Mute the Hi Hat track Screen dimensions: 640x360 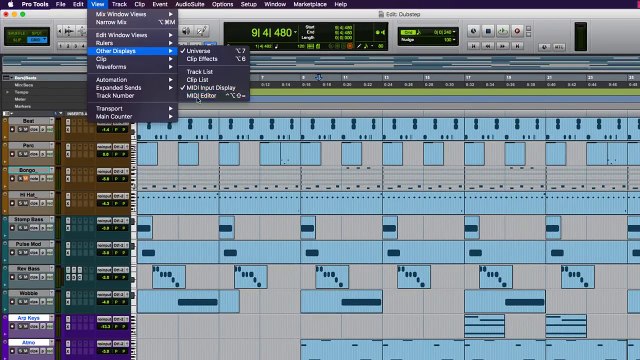point(26,203)
